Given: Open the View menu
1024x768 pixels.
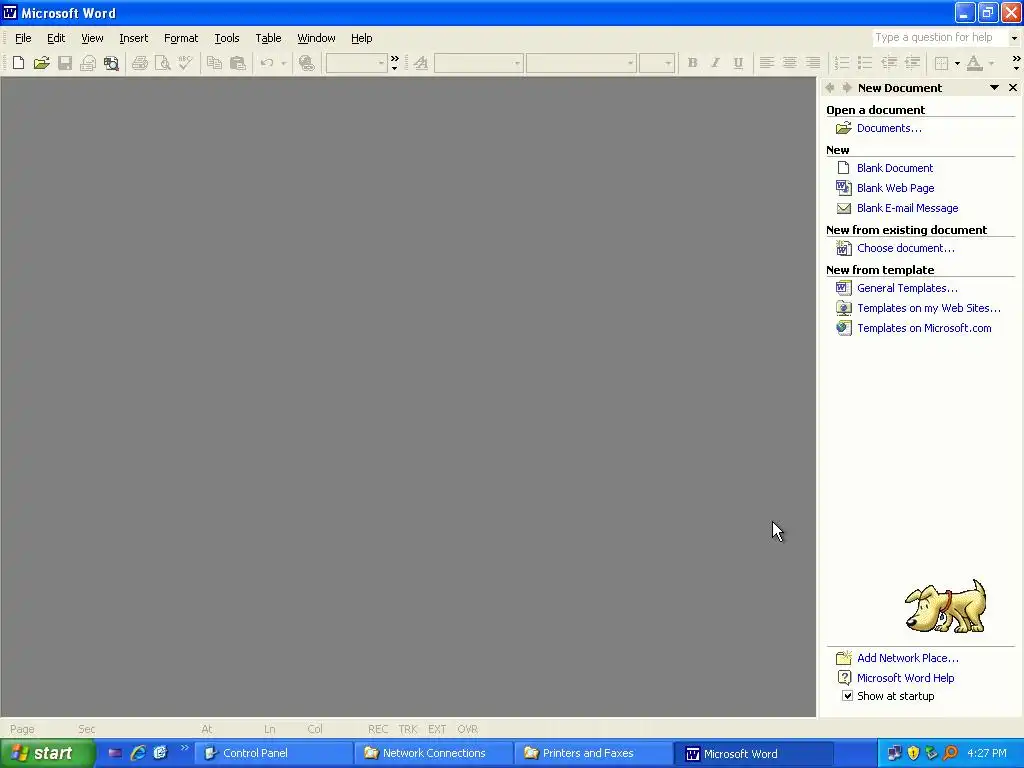Looking at the screenshot, I should click(x=92, y=38).
